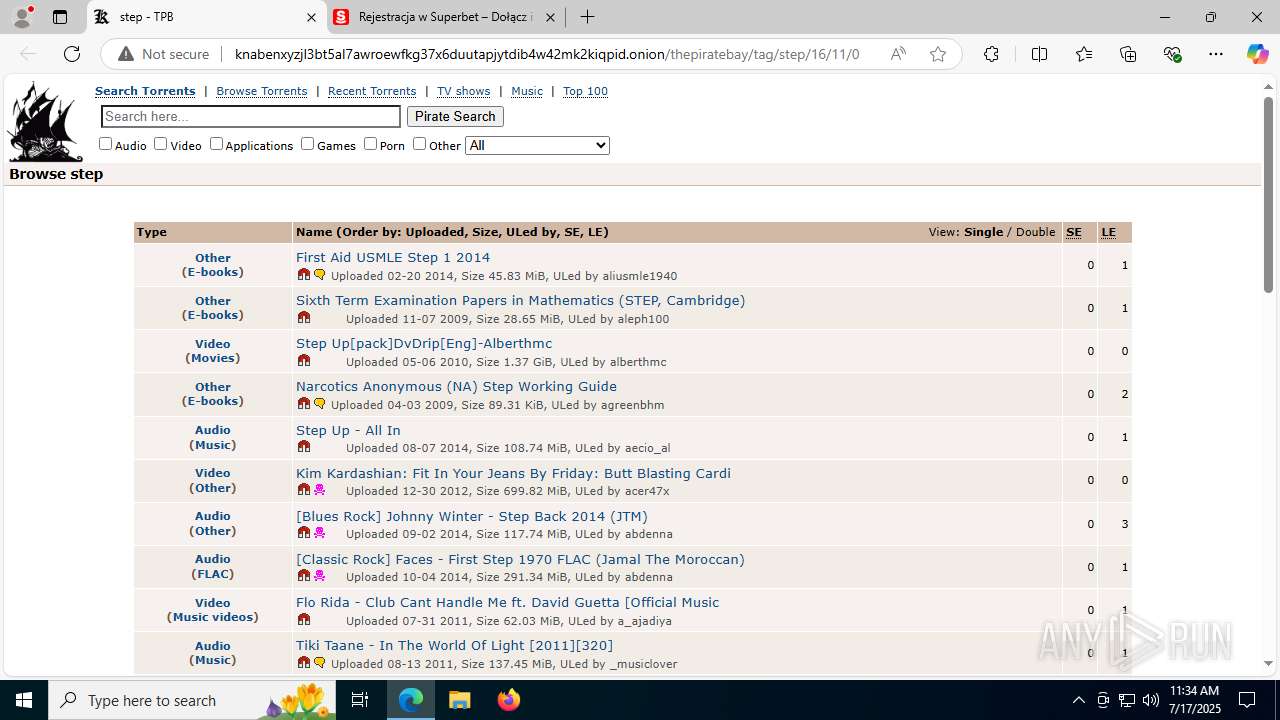Click the Not secure site info indicator
1280x720 pixels.
pos(164,54)
